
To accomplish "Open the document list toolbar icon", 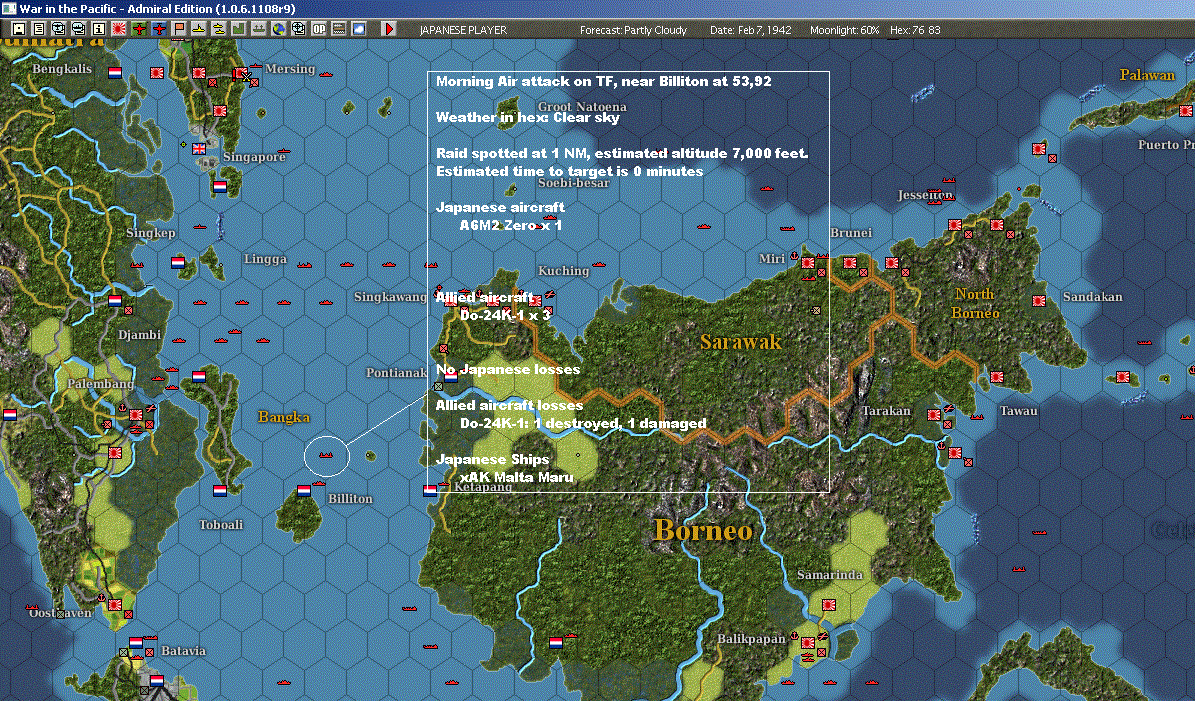I will (39, 29).
